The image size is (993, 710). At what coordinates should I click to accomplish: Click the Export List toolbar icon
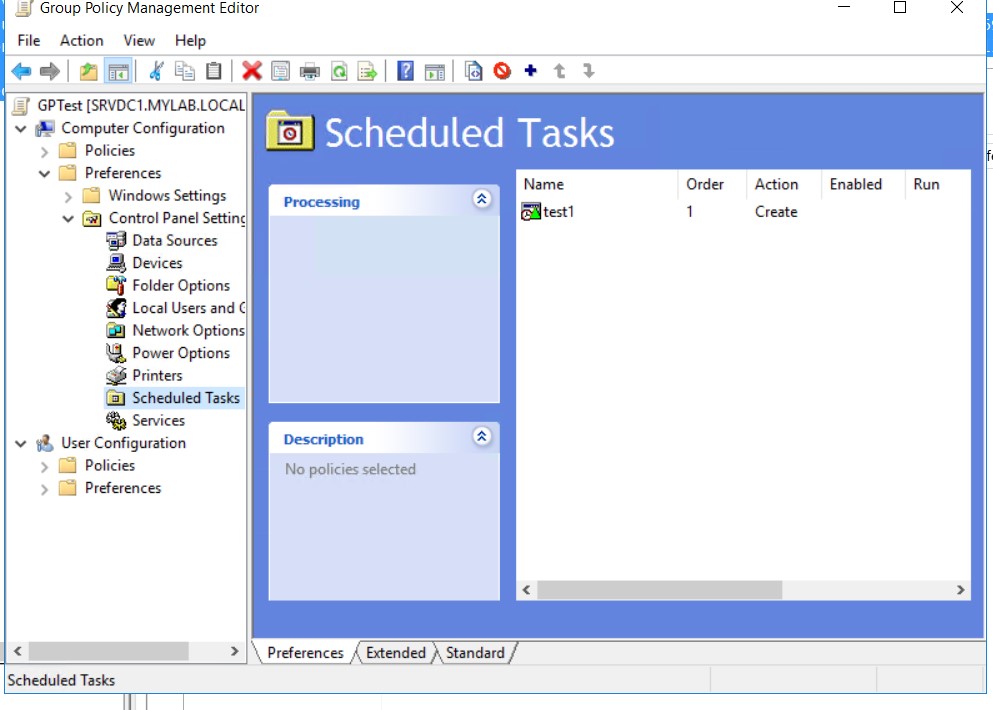click(x=367, y=71)
